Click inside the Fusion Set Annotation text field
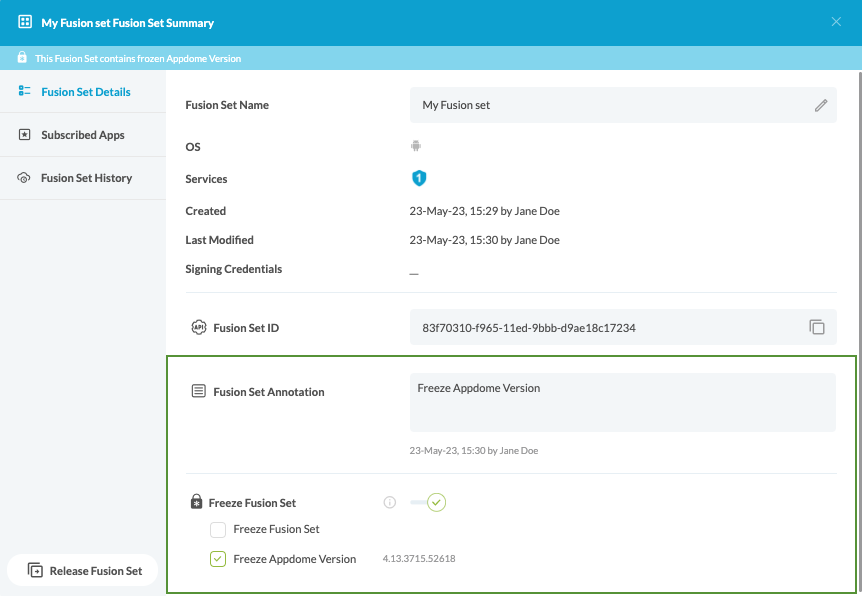The height and width of the screenshot is (596, 862). coord(620,400)
